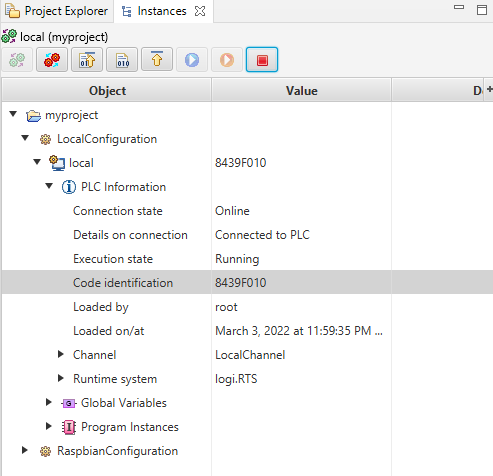This screenshot has width=493, height=476.
Task: Click the binary code file toolbar icon
Action: click(x=122, y=60)
